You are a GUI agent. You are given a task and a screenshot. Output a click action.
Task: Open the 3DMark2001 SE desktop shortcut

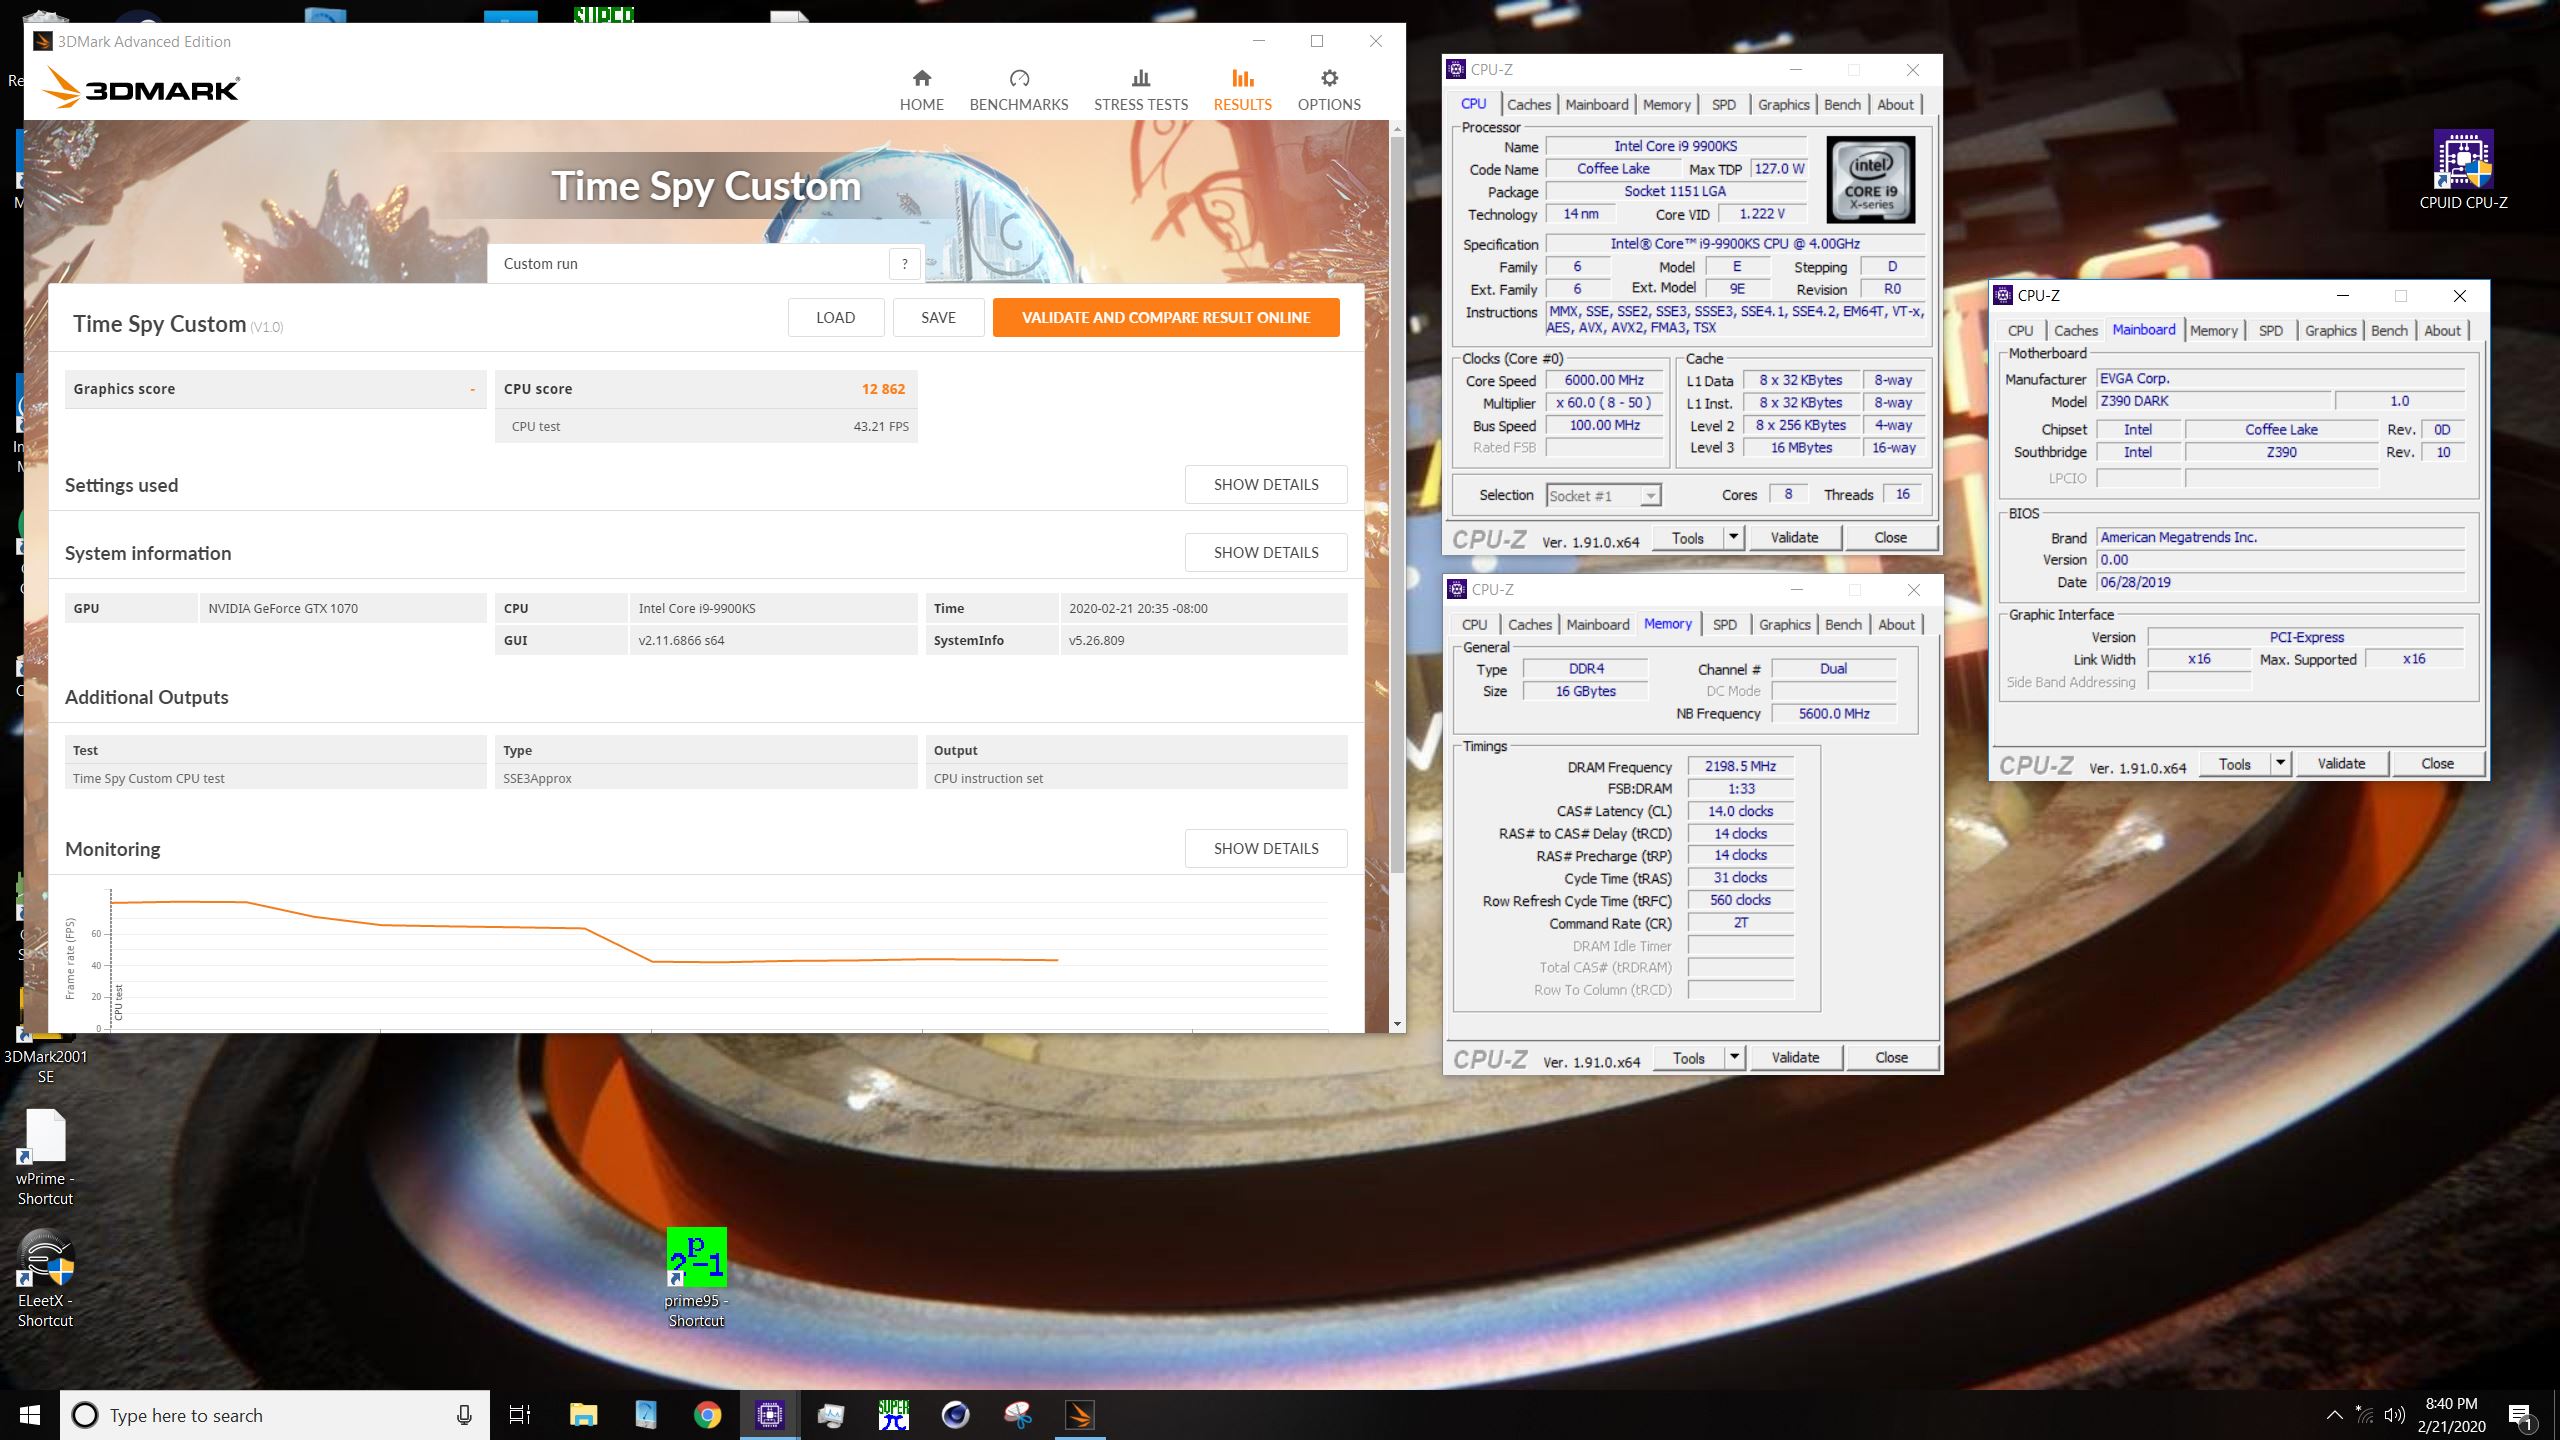[x=45, y=1040]
